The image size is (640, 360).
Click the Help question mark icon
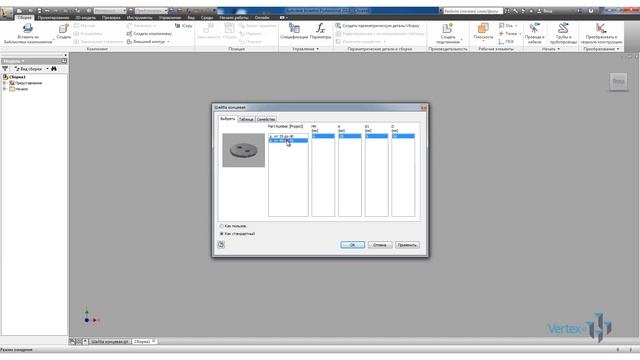coord(590,11)
